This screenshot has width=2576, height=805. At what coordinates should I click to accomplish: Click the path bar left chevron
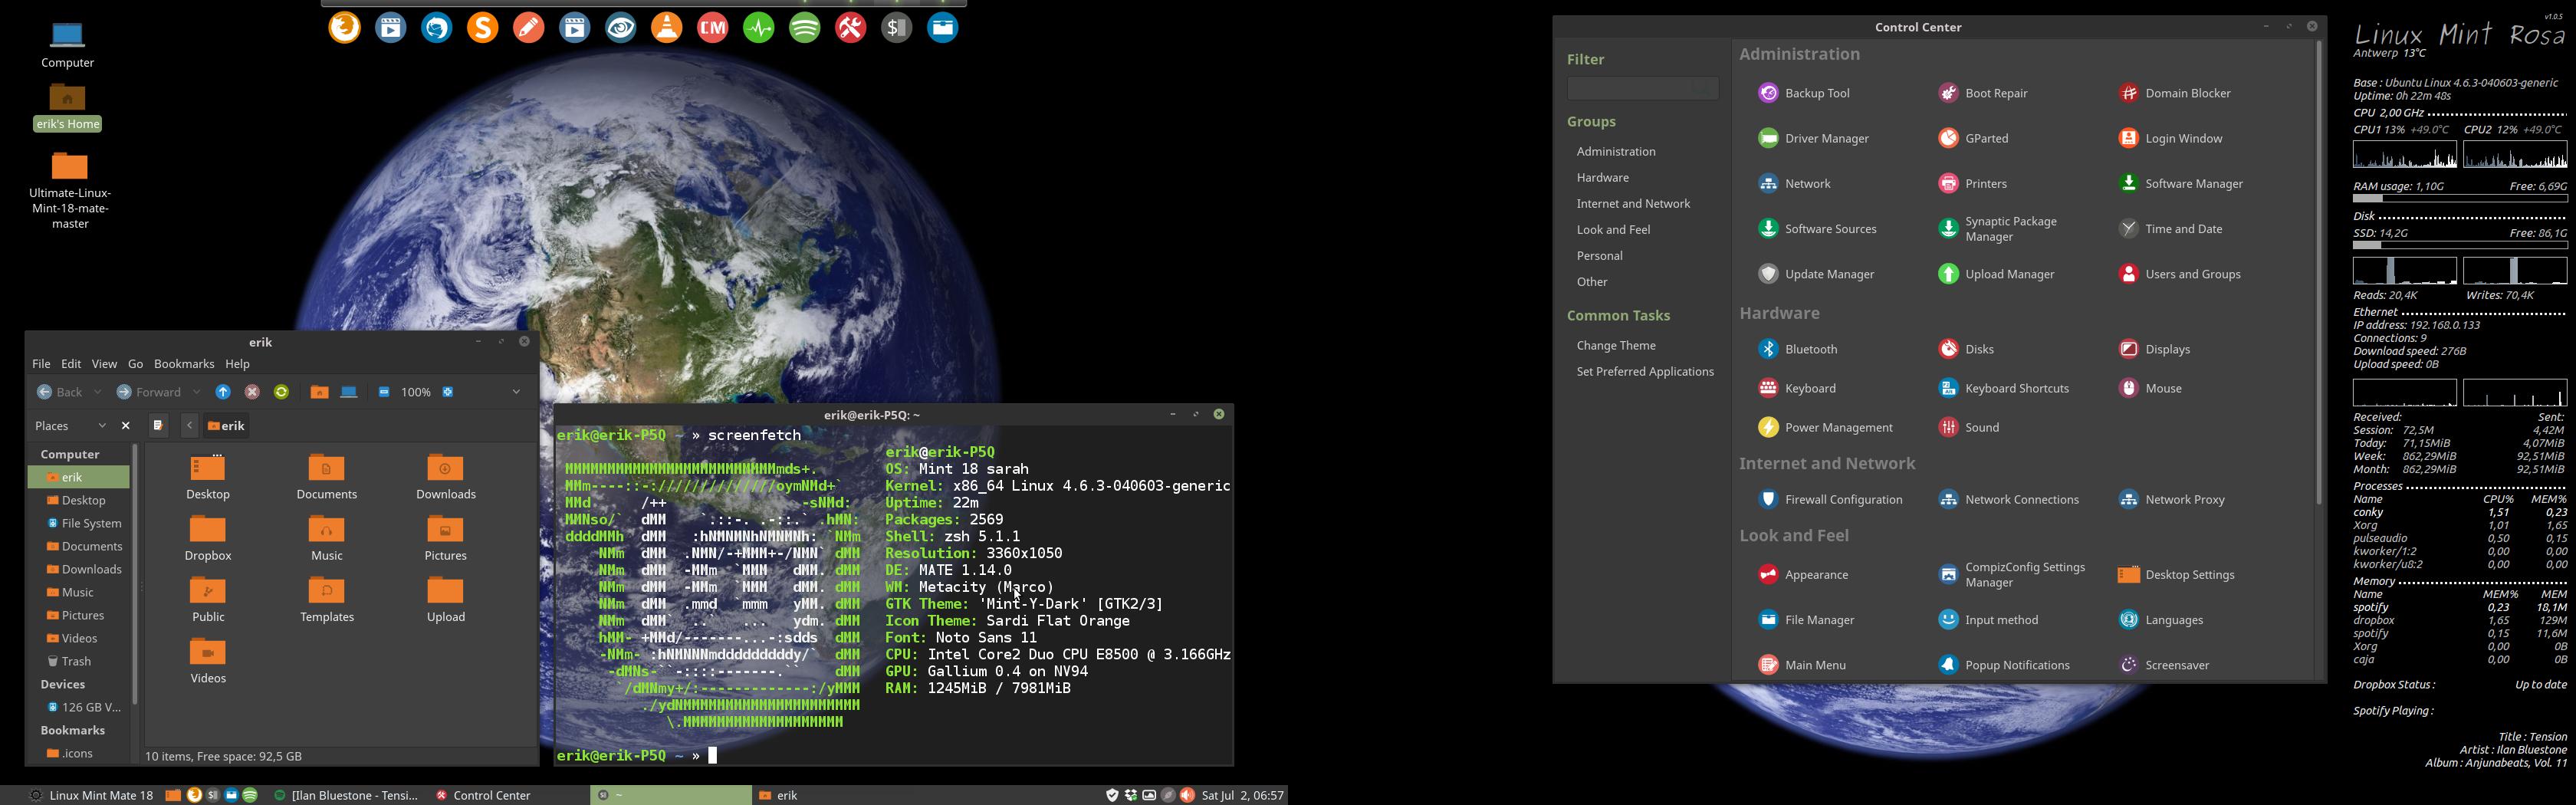tap(189, 425)
